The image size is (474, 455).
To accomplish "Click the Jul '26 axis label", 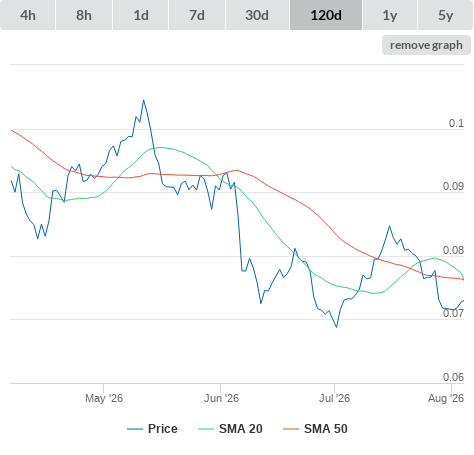I will click(334, 398).
